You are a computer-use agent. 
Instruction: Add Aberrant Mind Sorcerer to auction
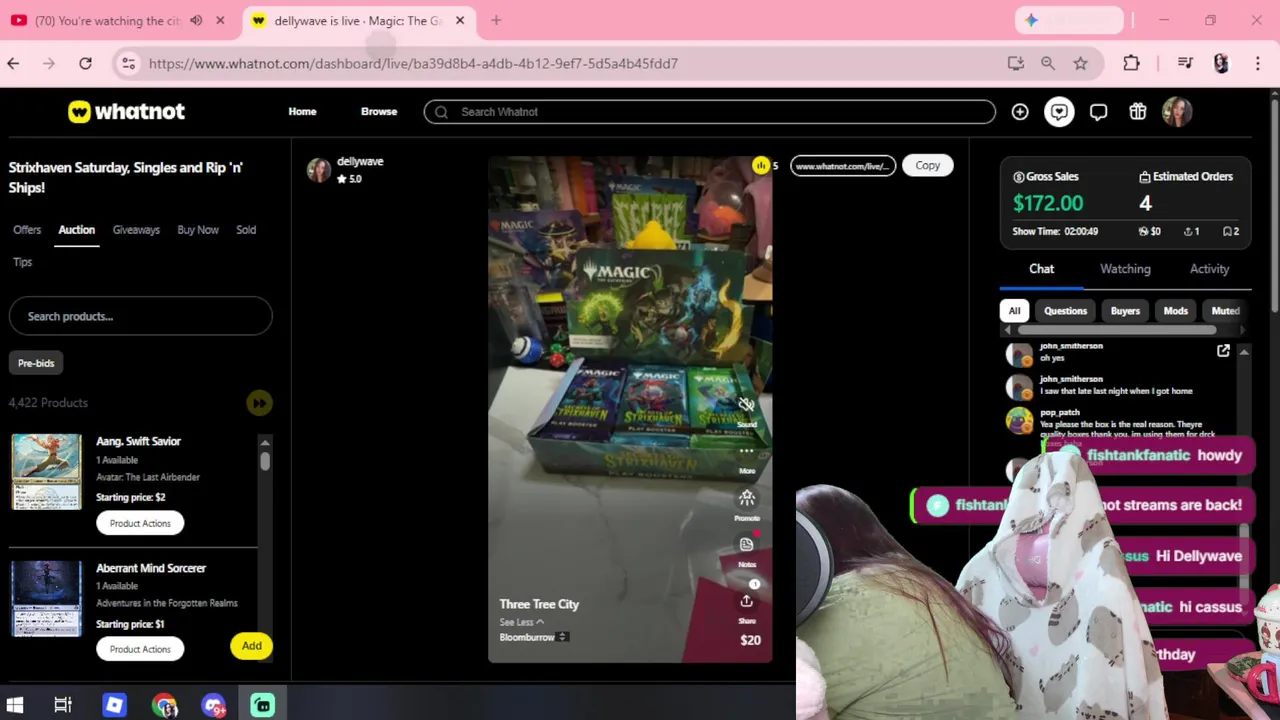[252, 646]
